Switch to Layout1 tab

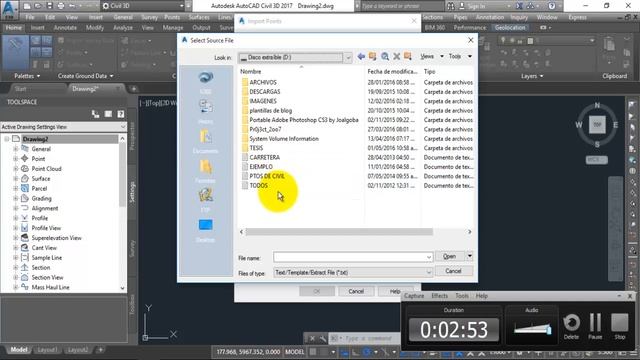[x=47, y=350]
